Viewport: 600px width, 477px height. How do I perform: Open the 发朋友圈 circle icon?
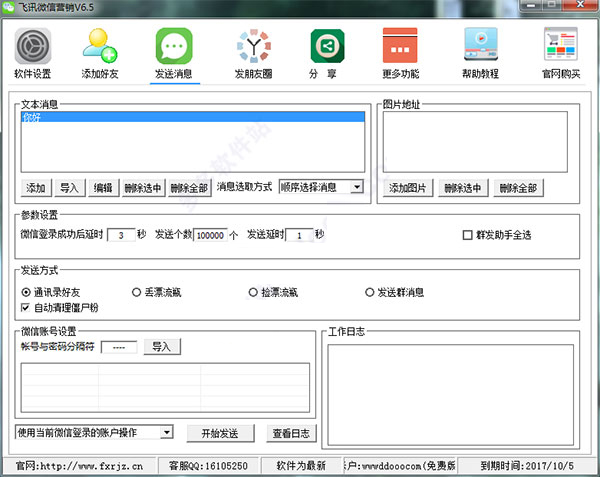(x=254, y=46)
